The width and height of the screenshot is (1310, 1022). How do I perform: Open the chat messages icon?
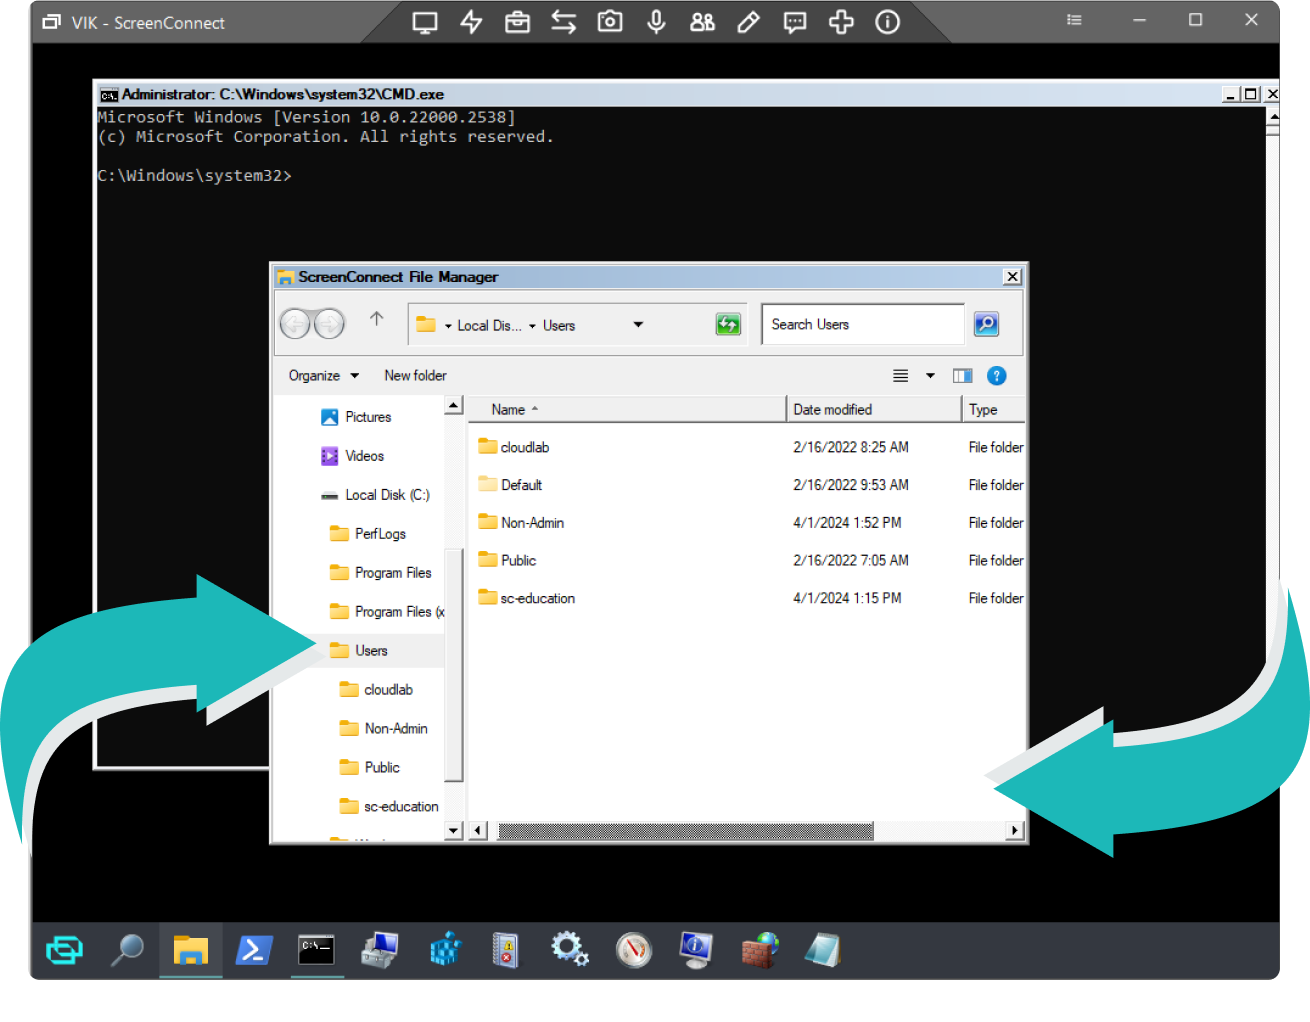point(795,22)
